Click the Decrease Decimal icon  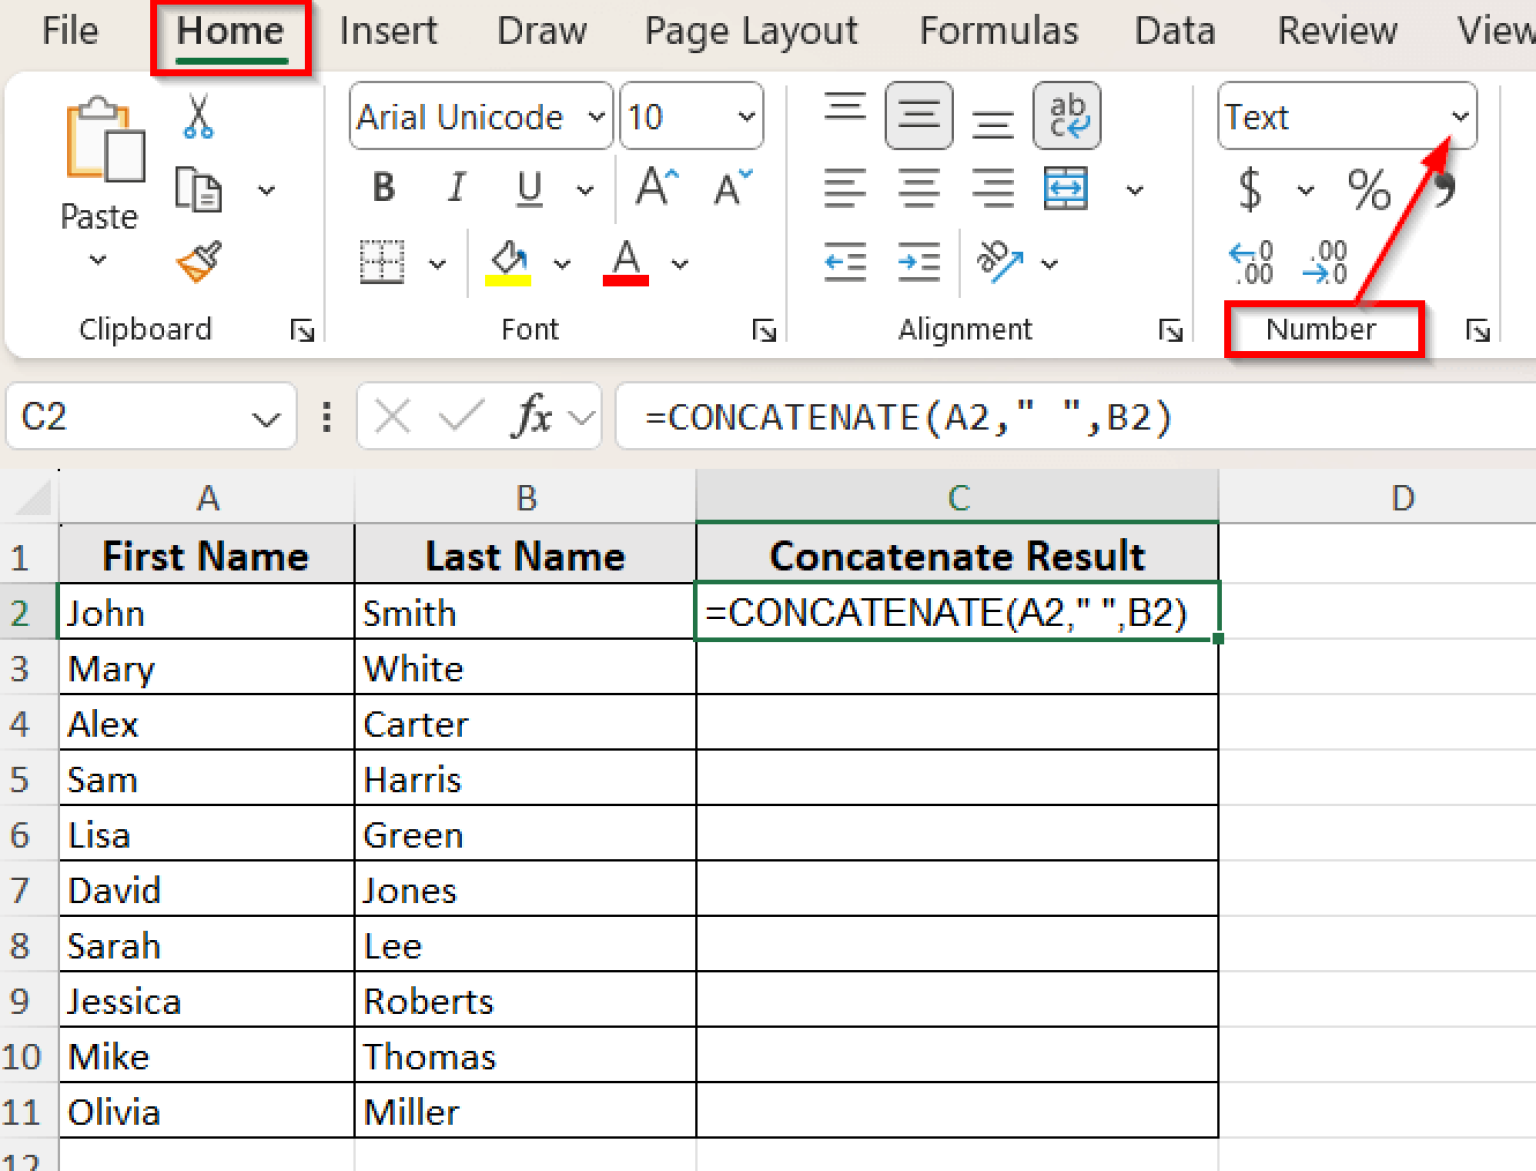coord(1325,262)
